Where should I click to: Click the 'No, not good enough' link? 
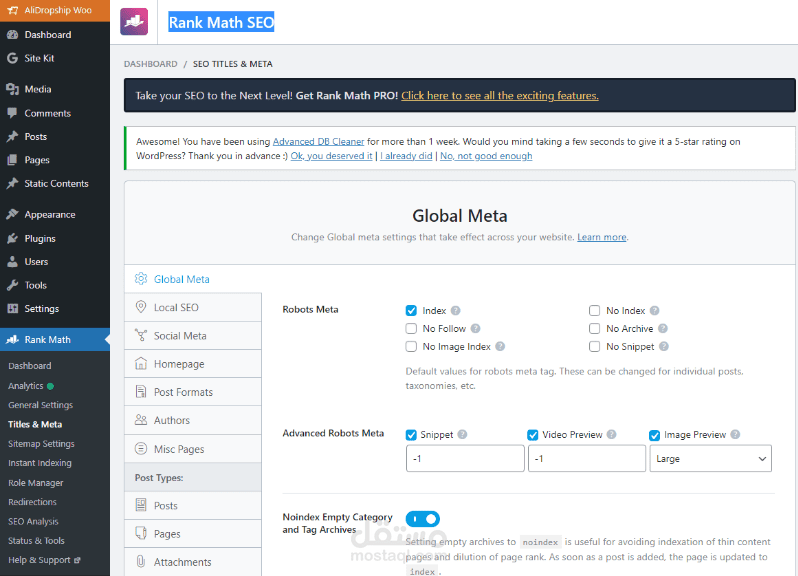point(486,156)
